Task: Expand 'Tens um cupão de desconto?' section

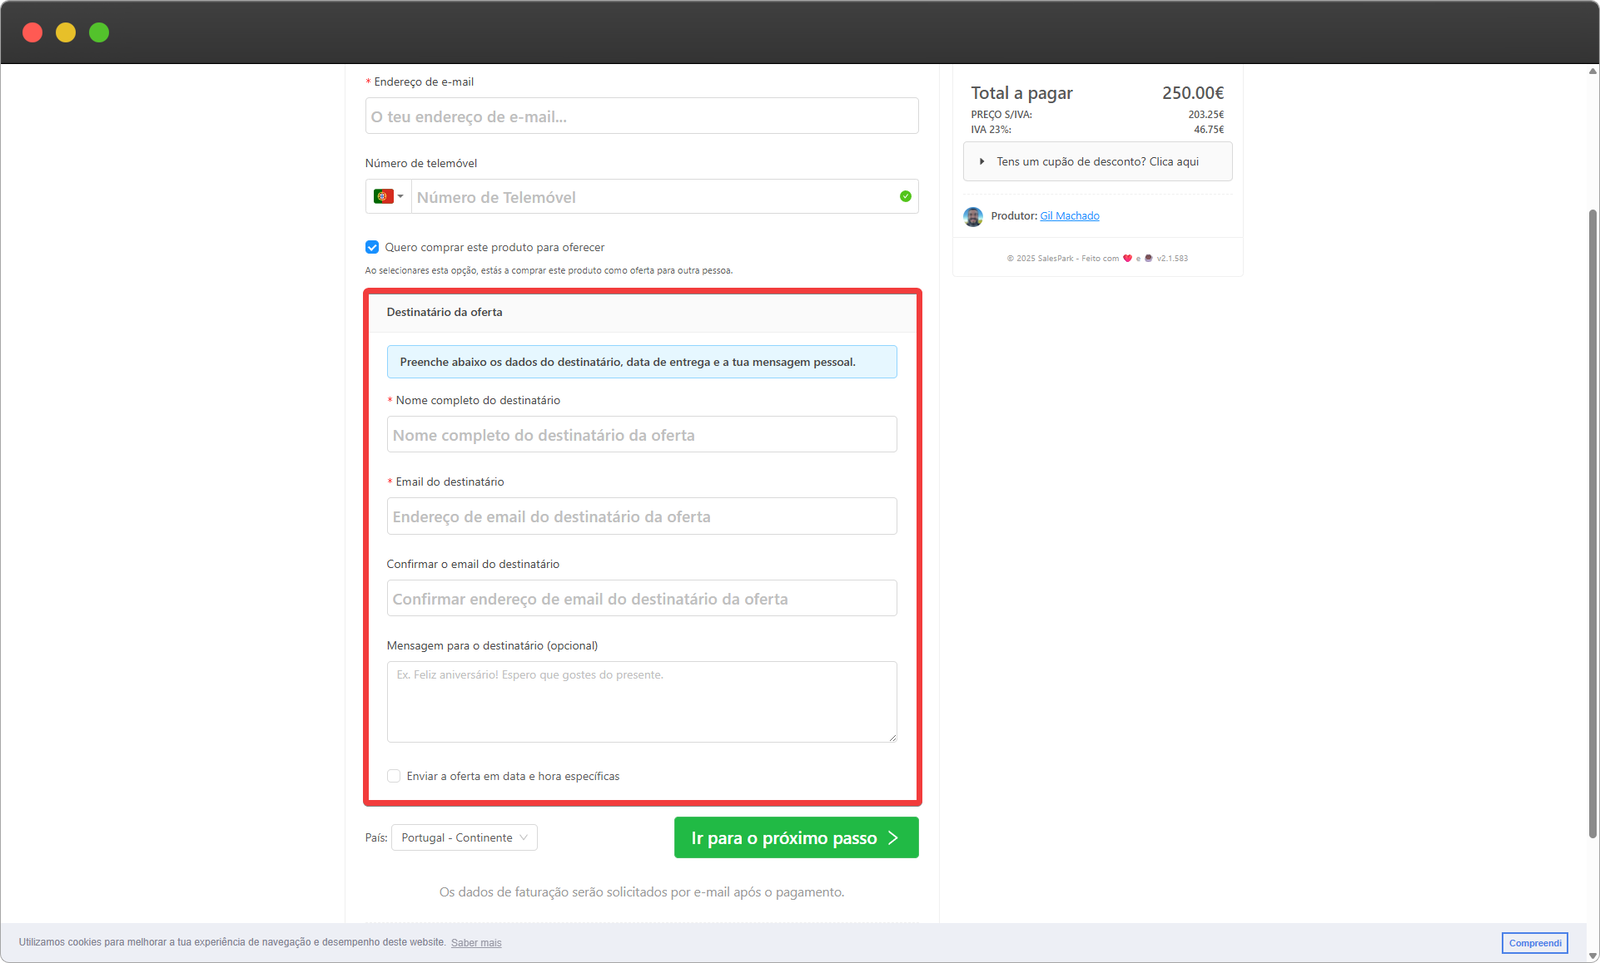Action: (1097, 162)
